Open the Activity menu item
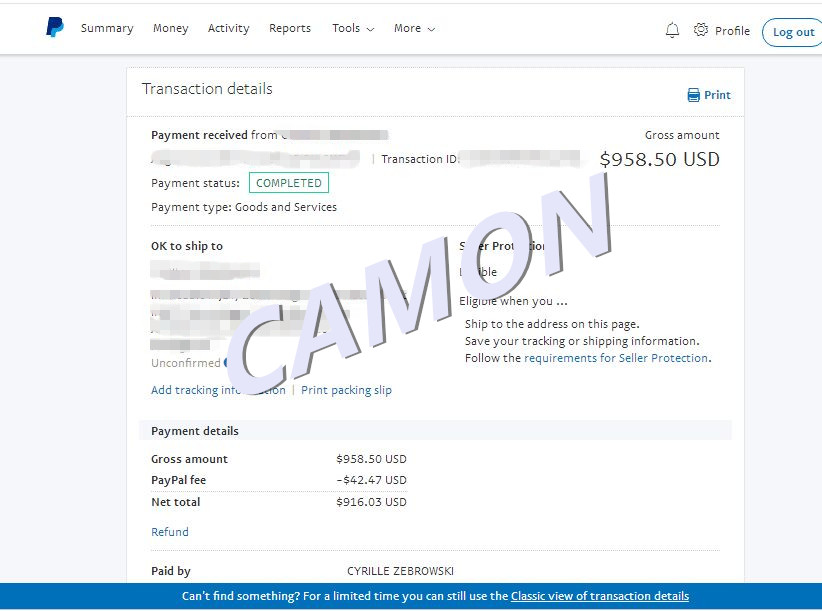 pyautogui.click(x=229, y=28)
